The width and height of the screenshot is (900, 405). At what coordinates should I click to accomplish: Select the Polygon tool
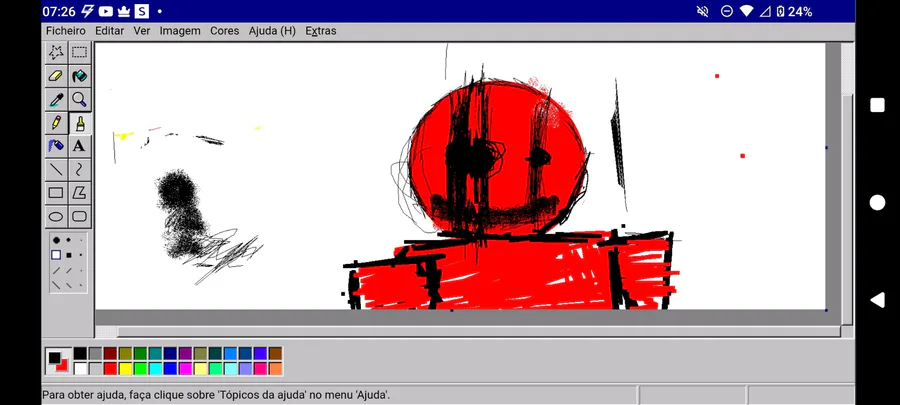79,193
